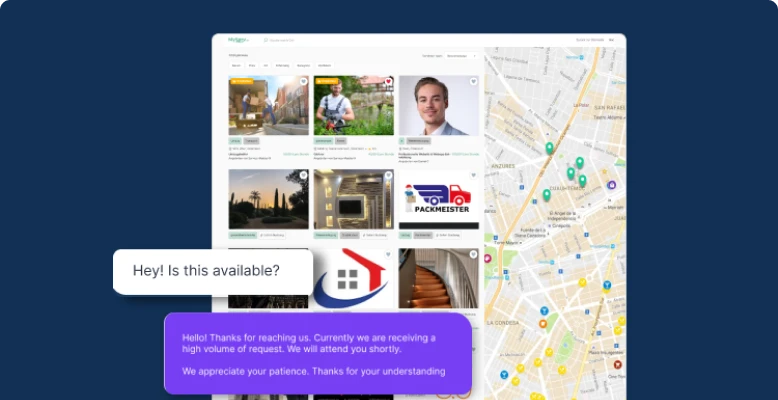Select the second filter chip in filter row
The width and height of the screenshot is (778, 400).
pos(252,66)
